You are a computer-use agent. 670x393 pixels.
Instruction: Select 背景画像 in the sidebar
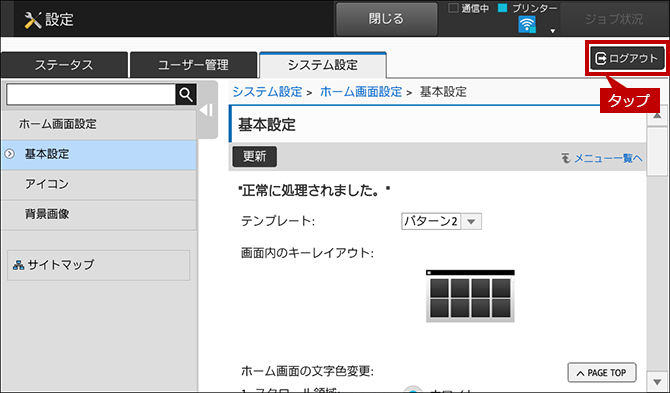pos(99,214)
